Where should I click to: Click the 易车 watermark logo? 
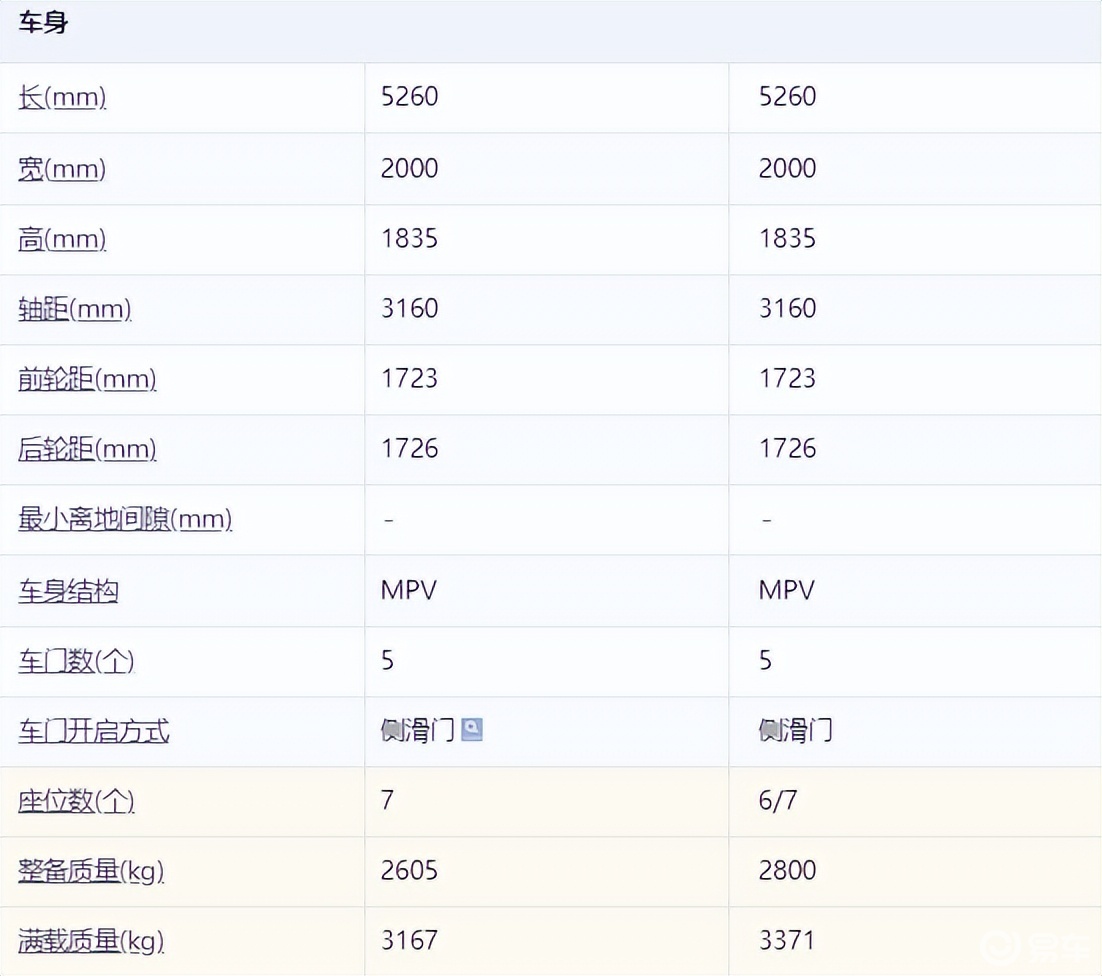(1028, 944)
